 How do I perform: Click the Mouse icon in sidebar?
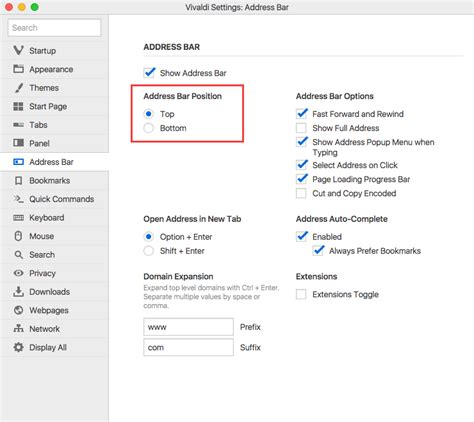(x=18, y=236)
